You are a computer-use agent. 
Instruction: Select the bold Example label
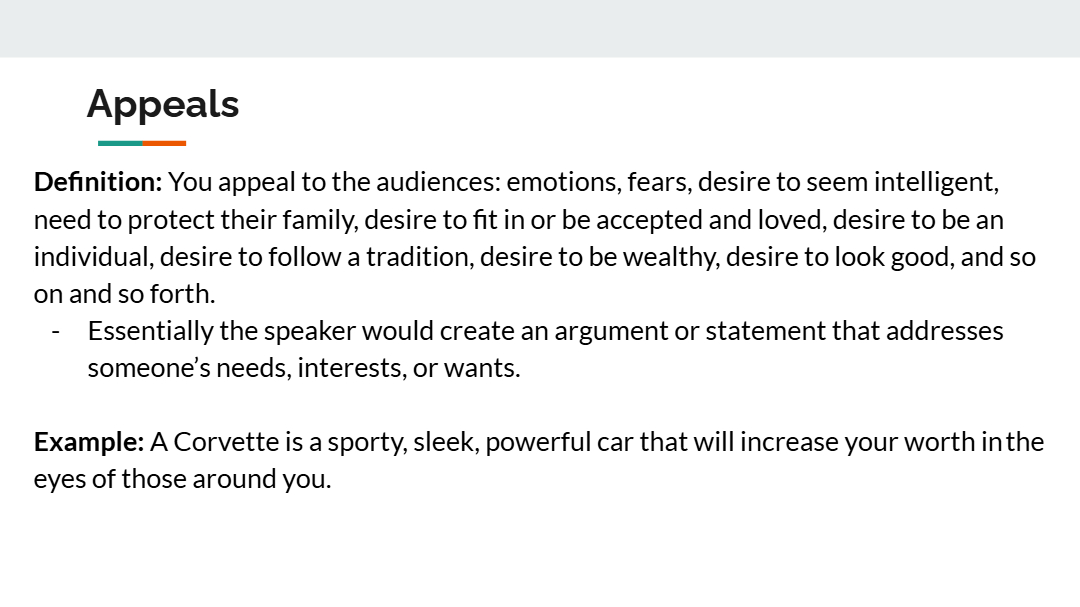click(x=89, y=442)
